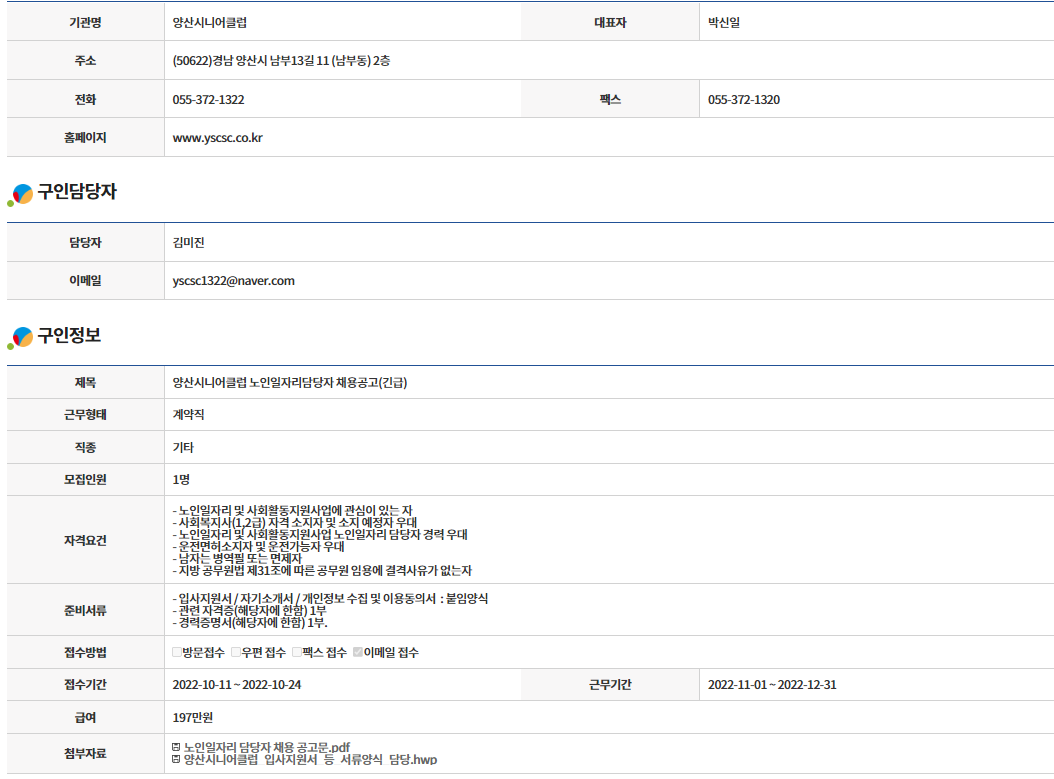This screenshot has height=779, width=1054.
Task: Click the document line 입사지원서 / 자기소개서 붙임양식
Action: (330, 598)
